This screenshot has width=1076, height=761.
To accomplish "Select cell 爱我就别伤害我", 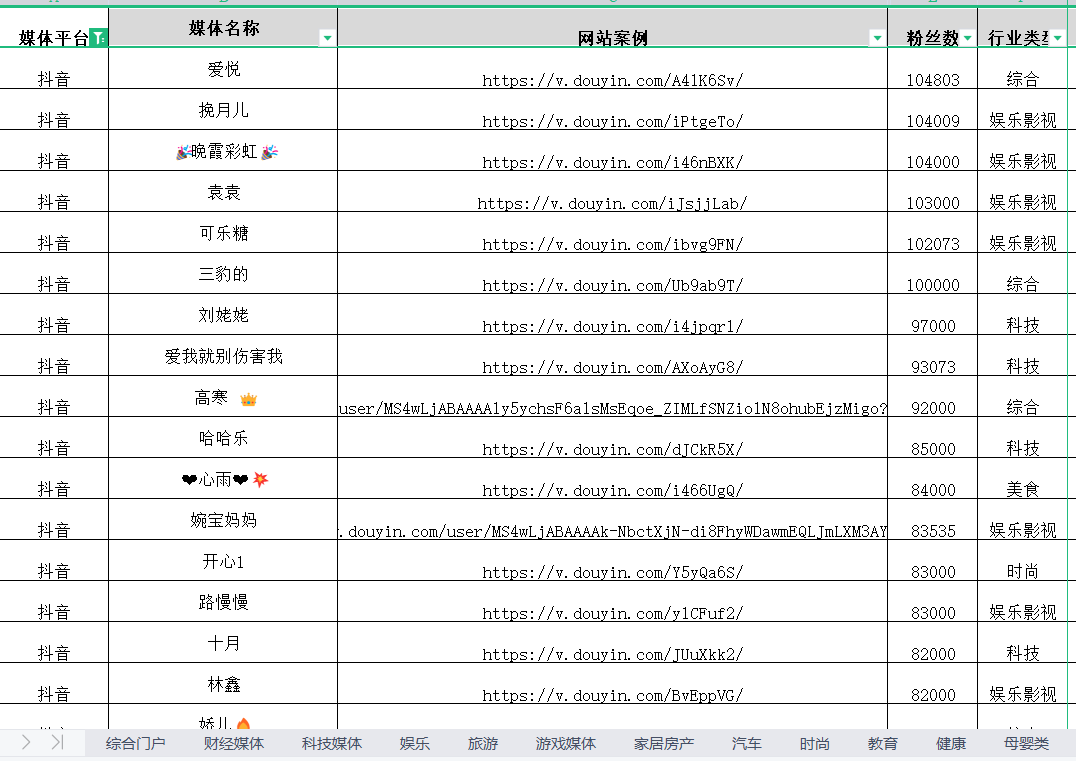I will [x=223, y=356].
